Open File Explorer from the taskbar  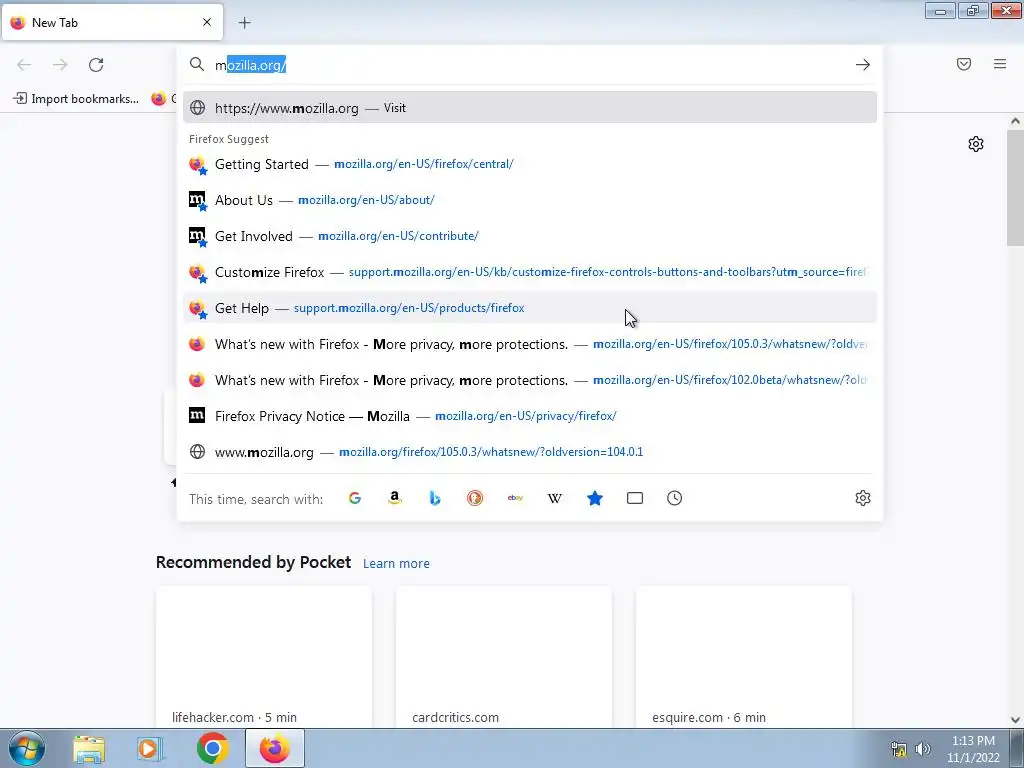point(89,748)
